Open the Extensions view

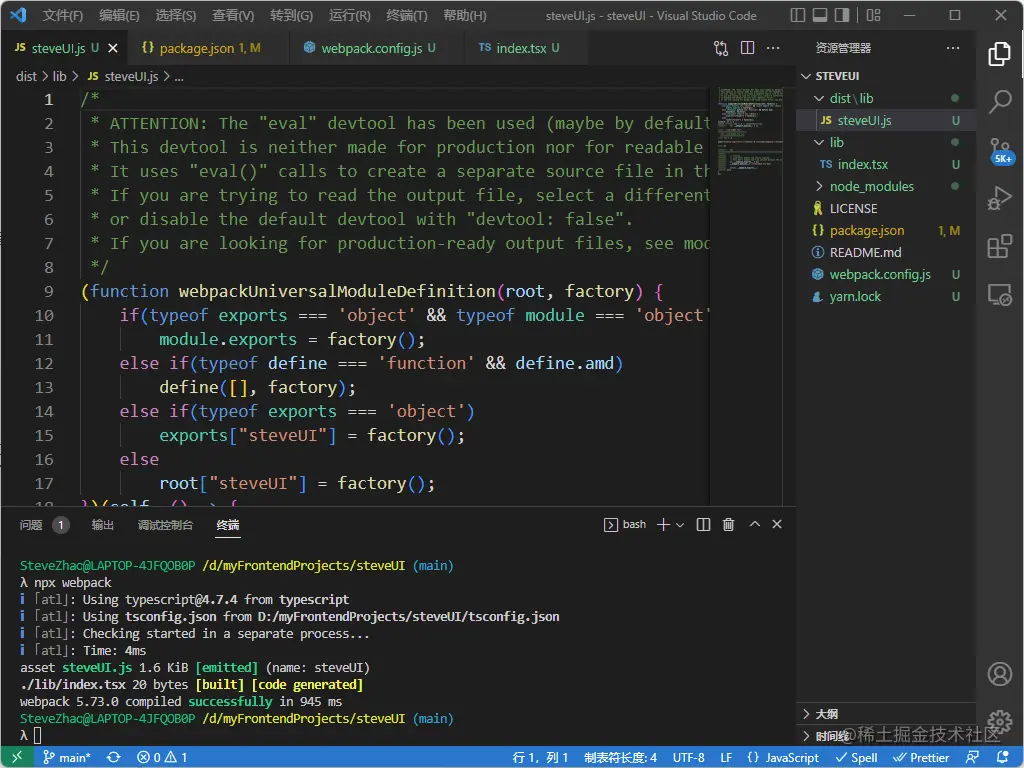point(999,246)
